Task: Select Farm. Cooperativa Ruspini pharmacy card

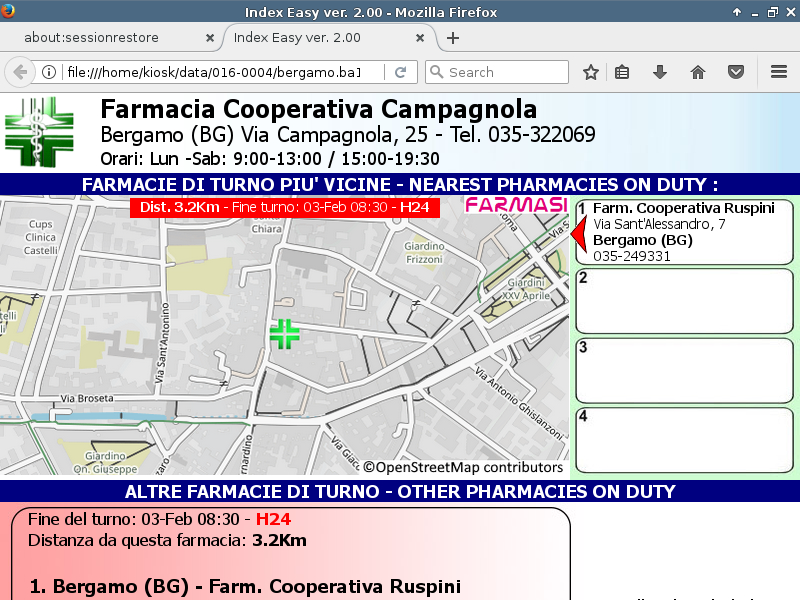Action: point(685,232)
